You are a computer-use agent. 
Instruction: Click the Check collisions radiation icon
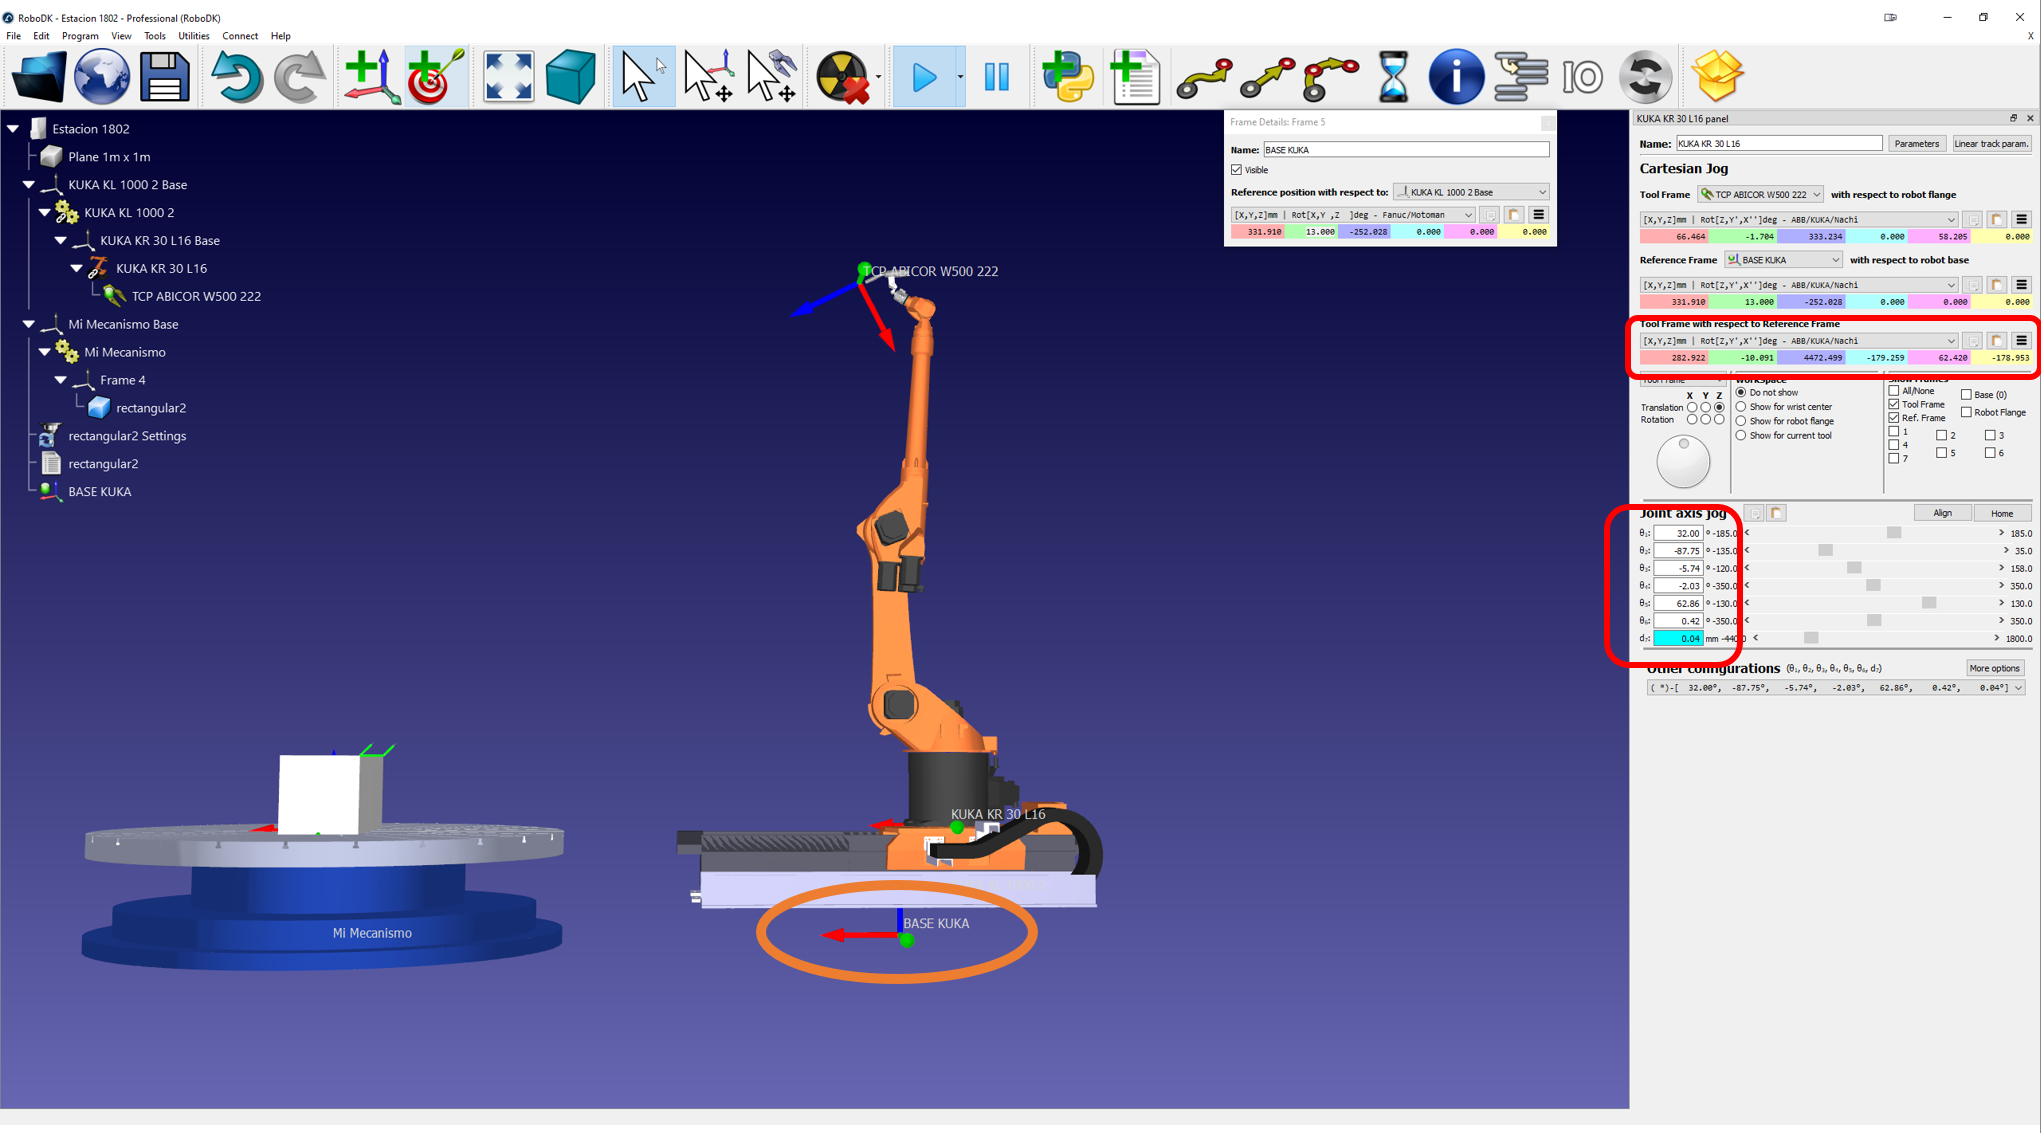click(841, 77)
